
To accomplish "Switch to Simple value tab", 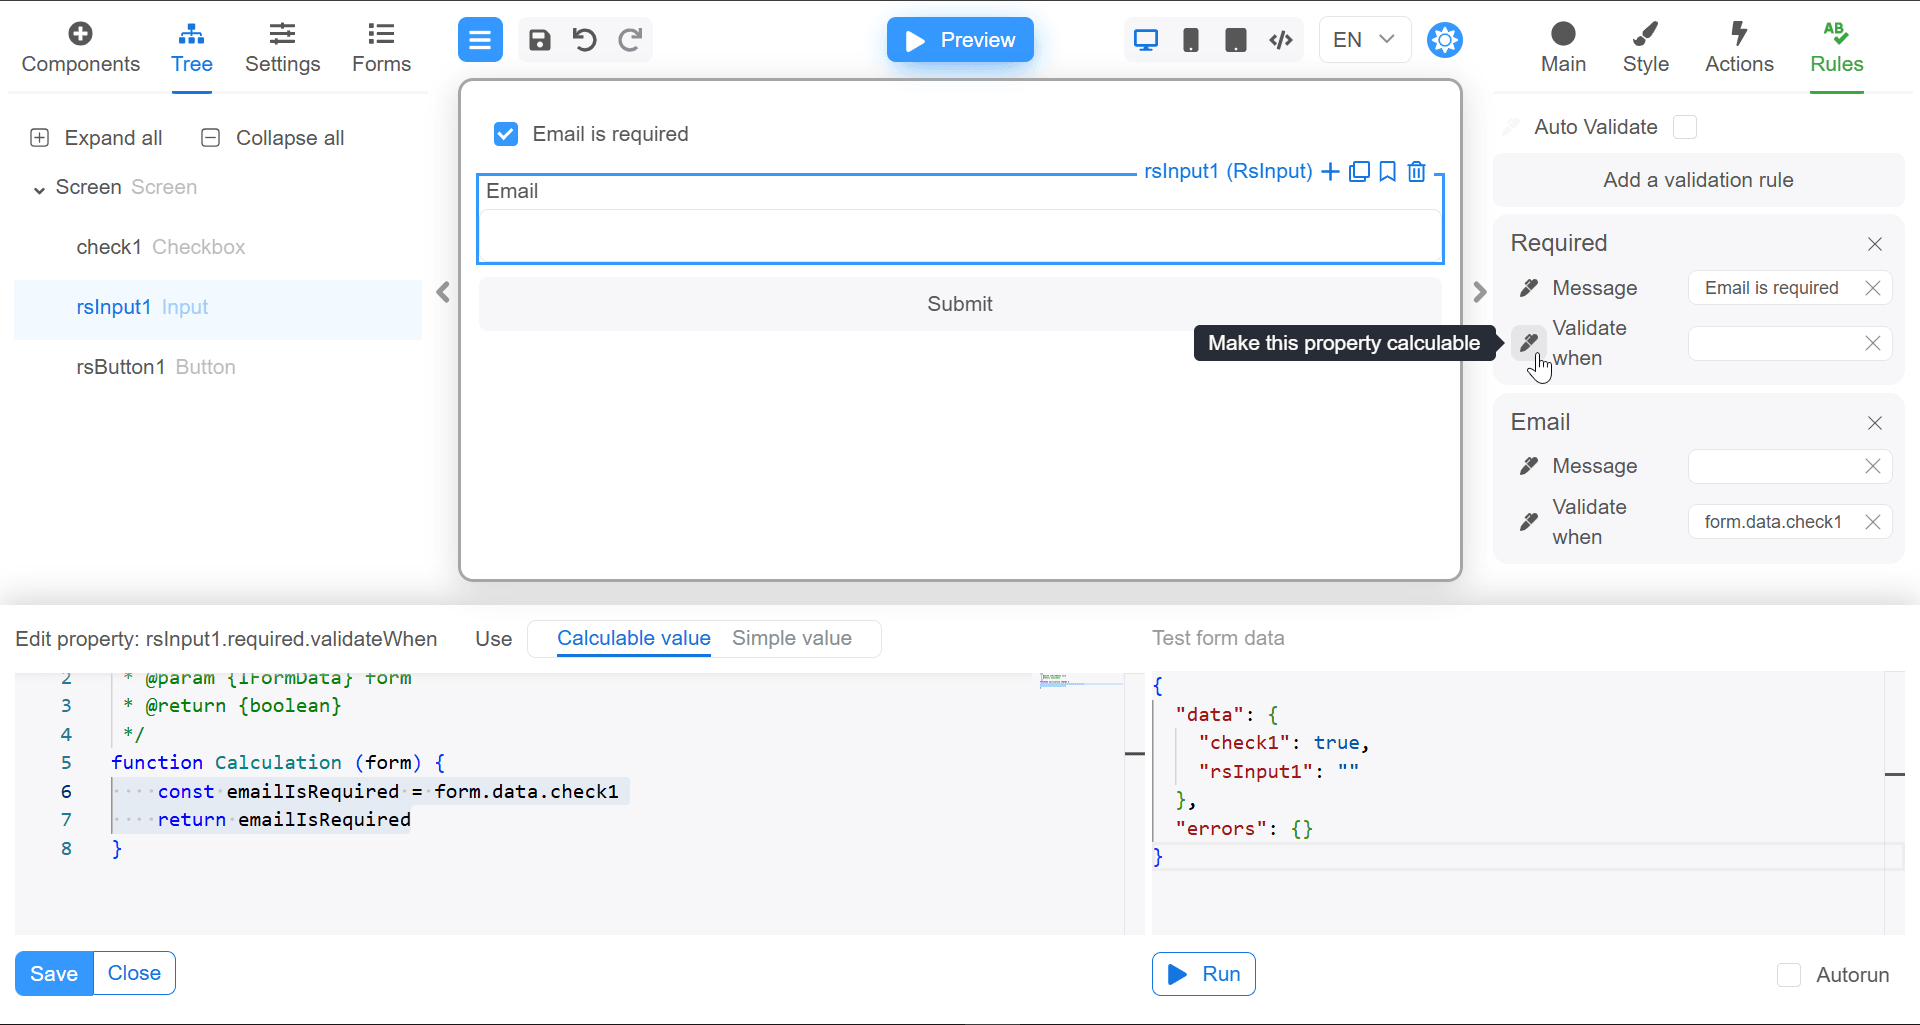I will [x=791, y=638].
